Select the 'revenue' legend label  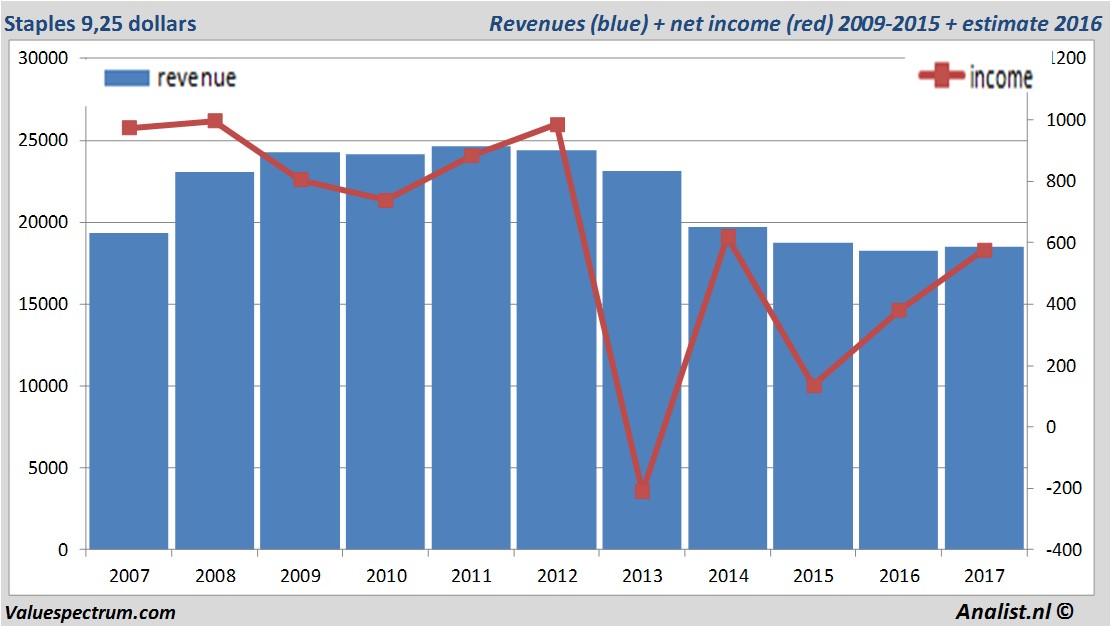(196, 78)
